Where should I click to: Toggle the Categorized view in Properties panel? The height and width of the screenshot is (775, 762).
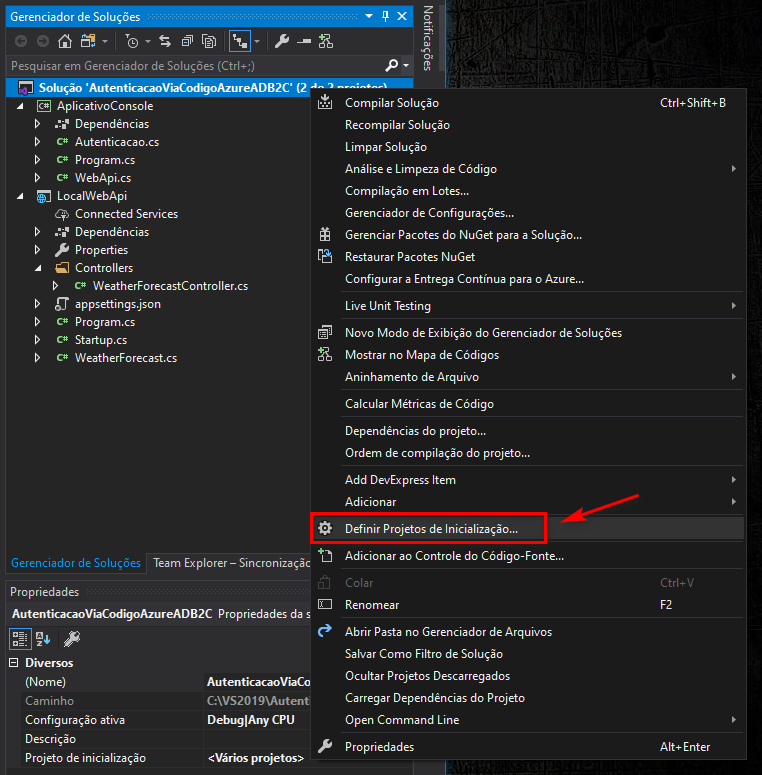point(20,638)
